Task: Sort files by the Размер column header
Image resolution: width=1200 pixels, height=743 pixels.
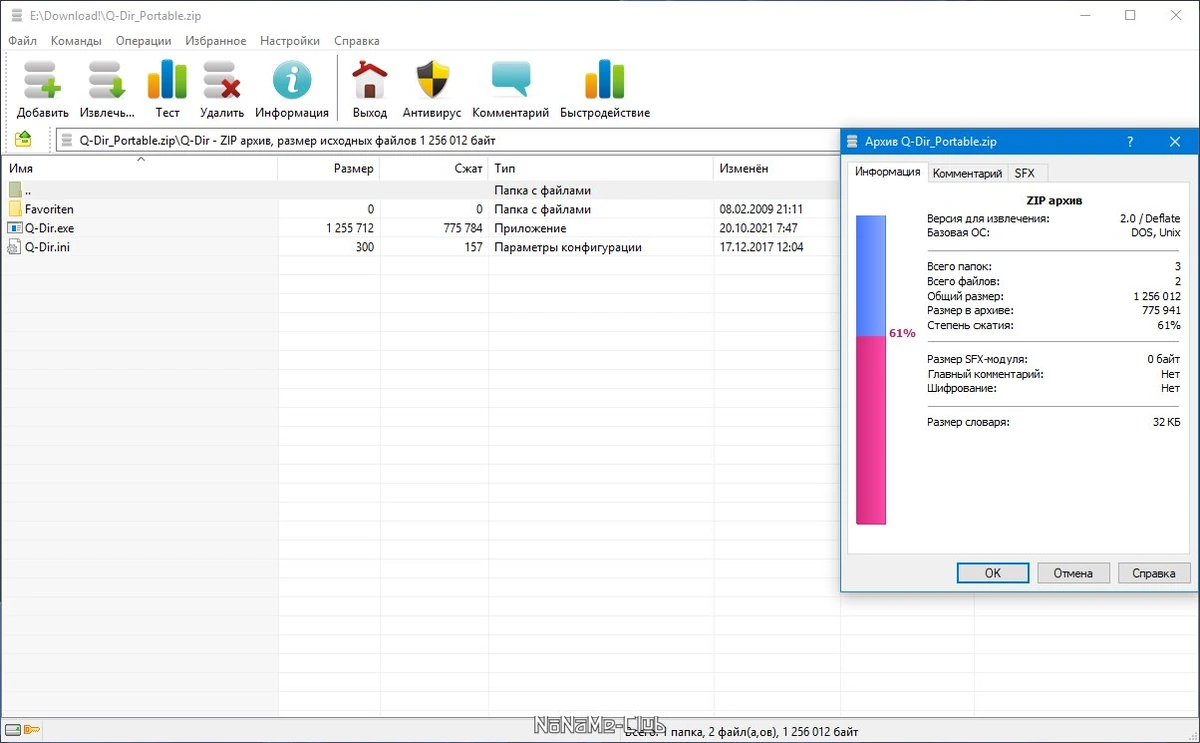Action: pyautogui.click(x=329, y=169)
